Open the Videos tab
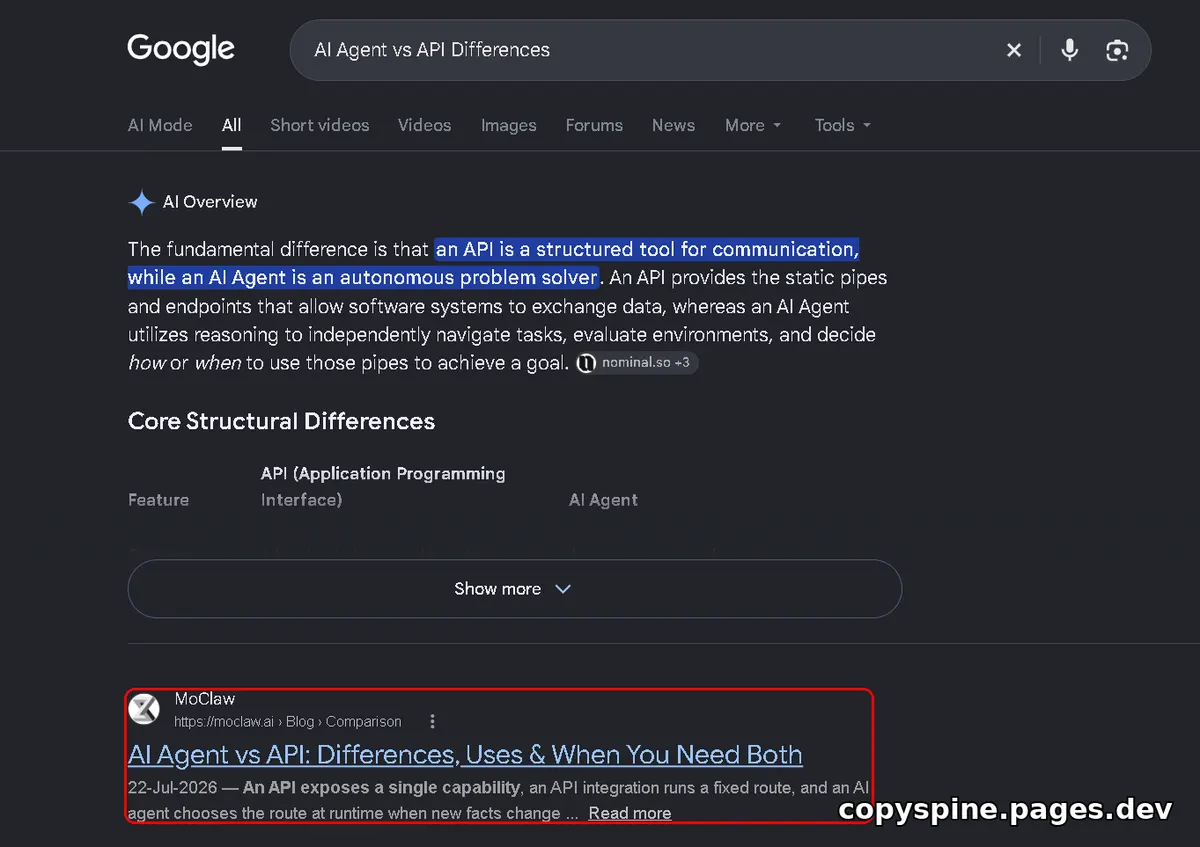This screenshot has height=847, width=1200. point(425,125)
